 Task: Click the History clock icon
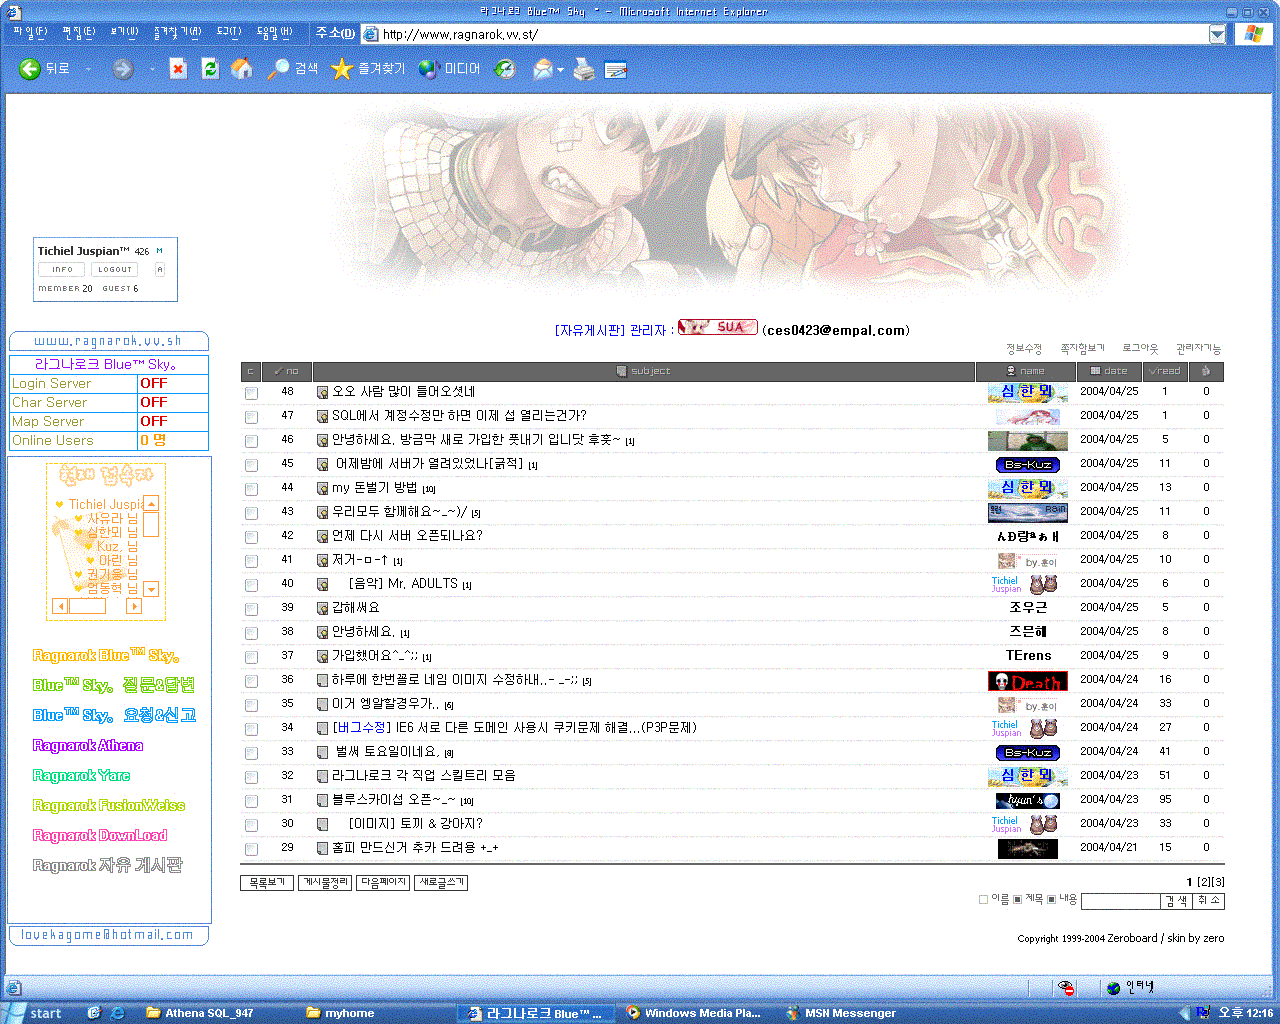tap(505, 69)
